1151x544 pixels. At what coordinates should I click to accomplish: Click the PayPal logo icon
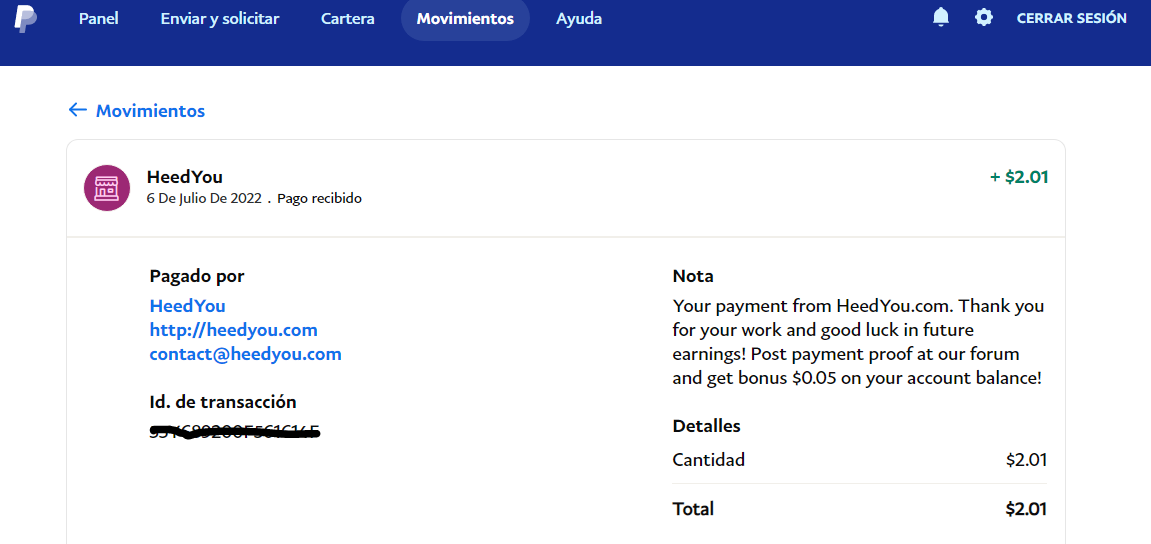point(26,18)
